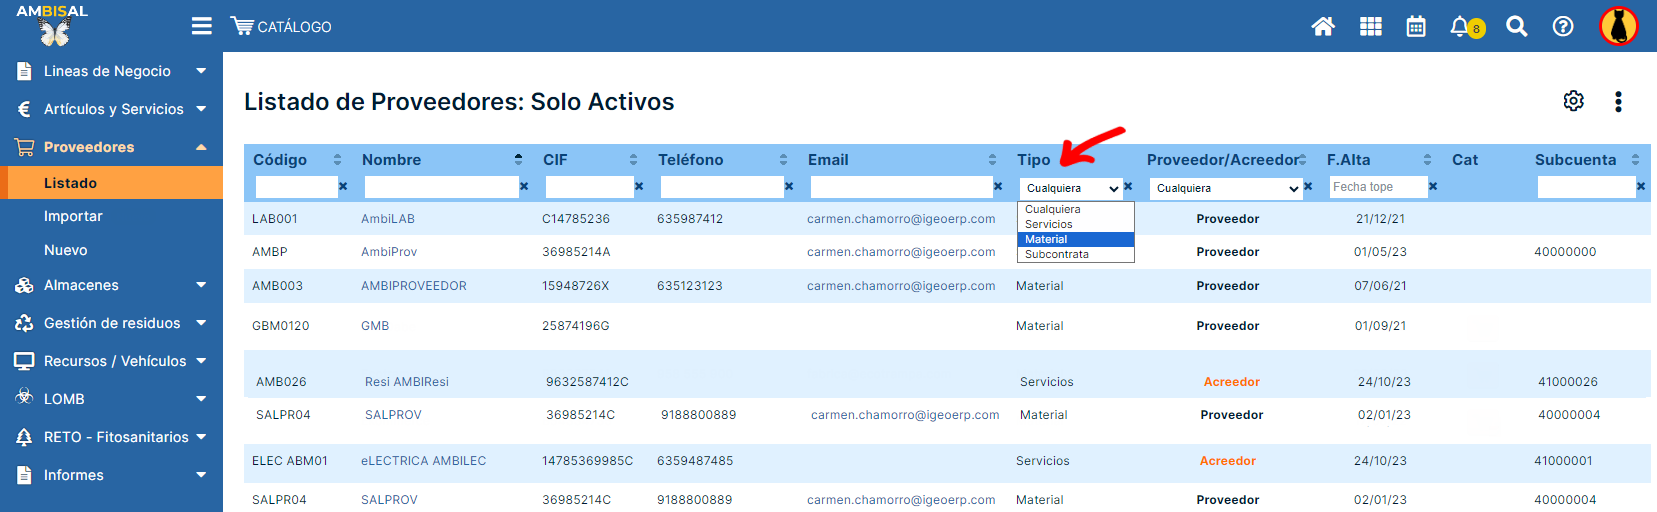Open the apps grid icon

1370,27
